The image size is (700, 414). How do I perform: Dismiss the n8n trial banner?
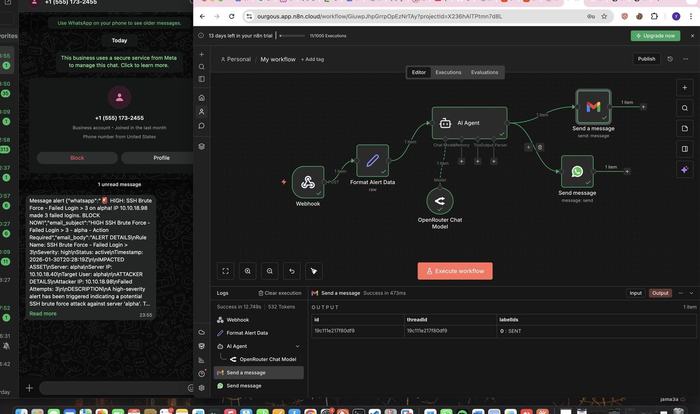click(x=692, y=36)
